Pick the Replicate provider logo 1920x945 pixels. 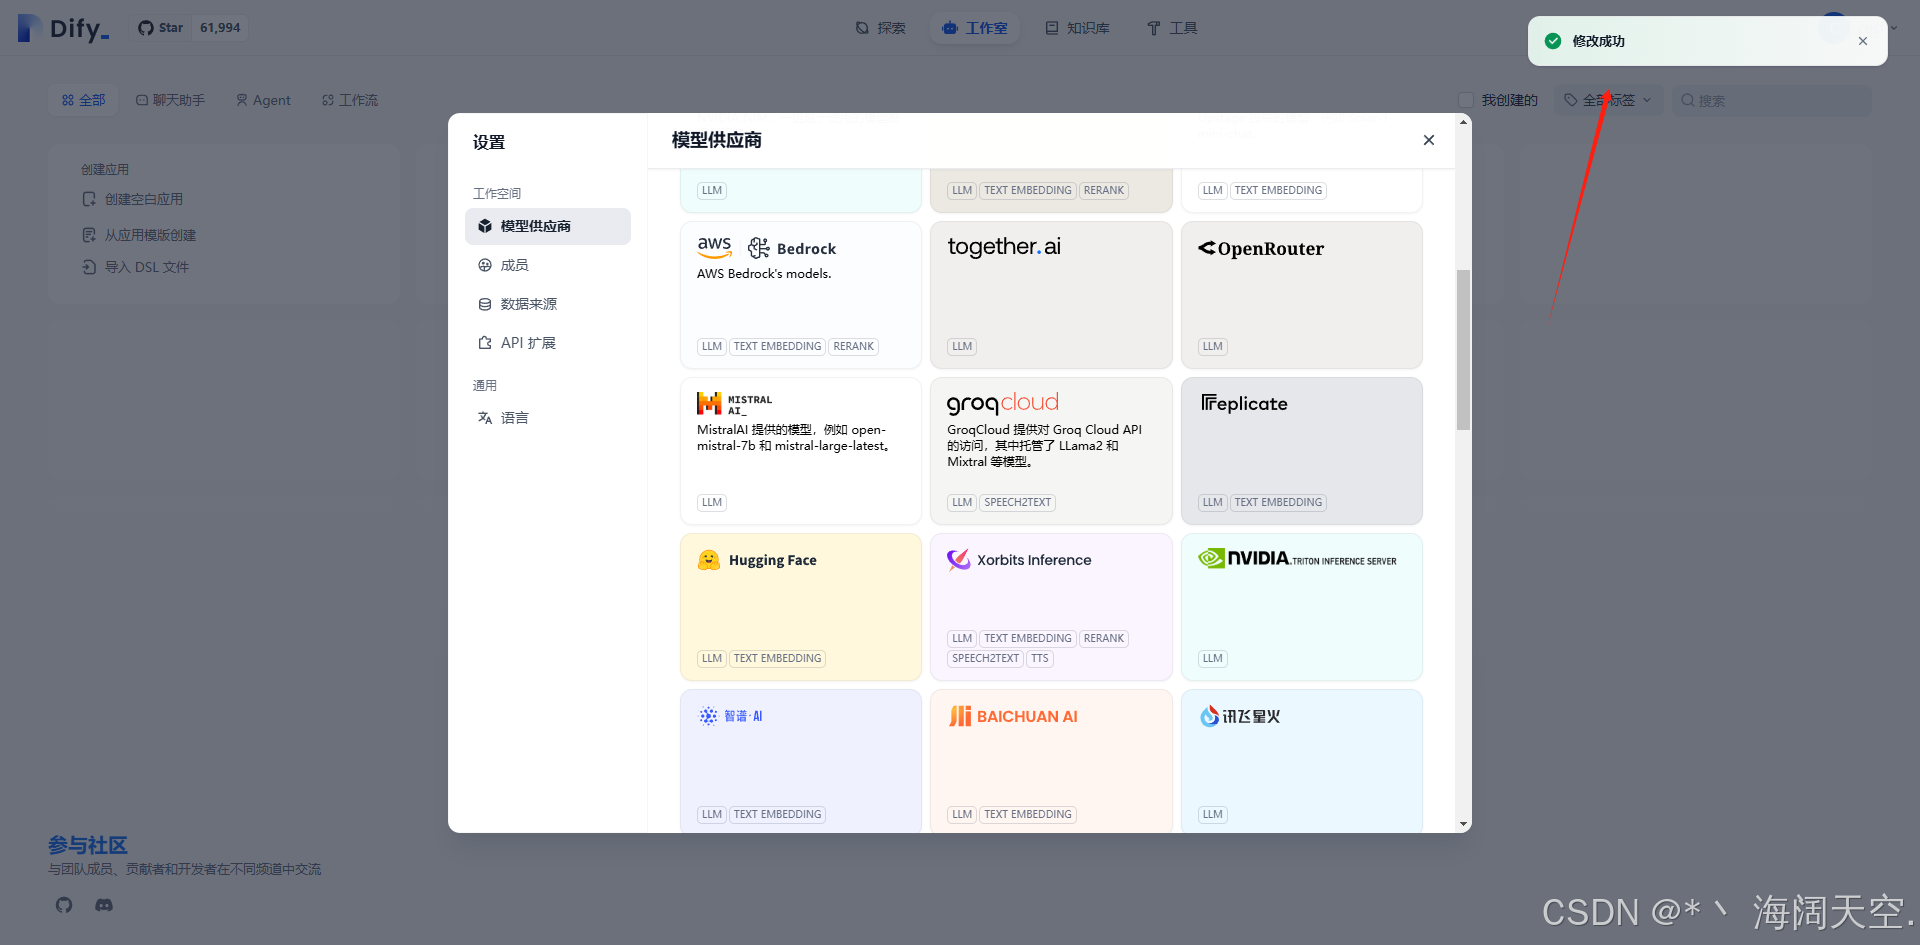1244,403
